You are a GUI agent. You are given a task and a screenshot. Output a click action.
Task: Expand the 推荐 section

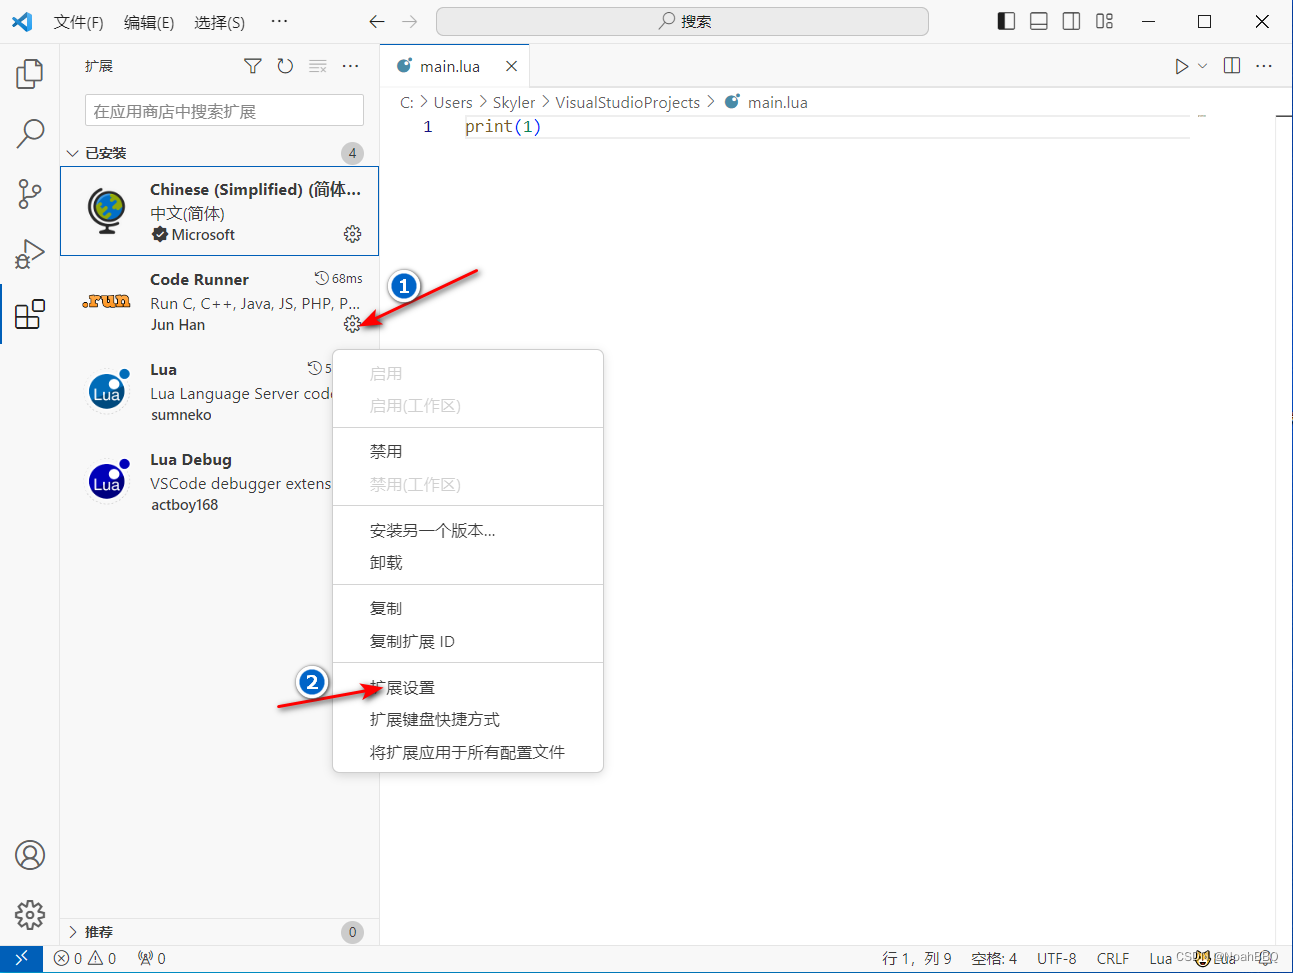(x=219, y=932)
